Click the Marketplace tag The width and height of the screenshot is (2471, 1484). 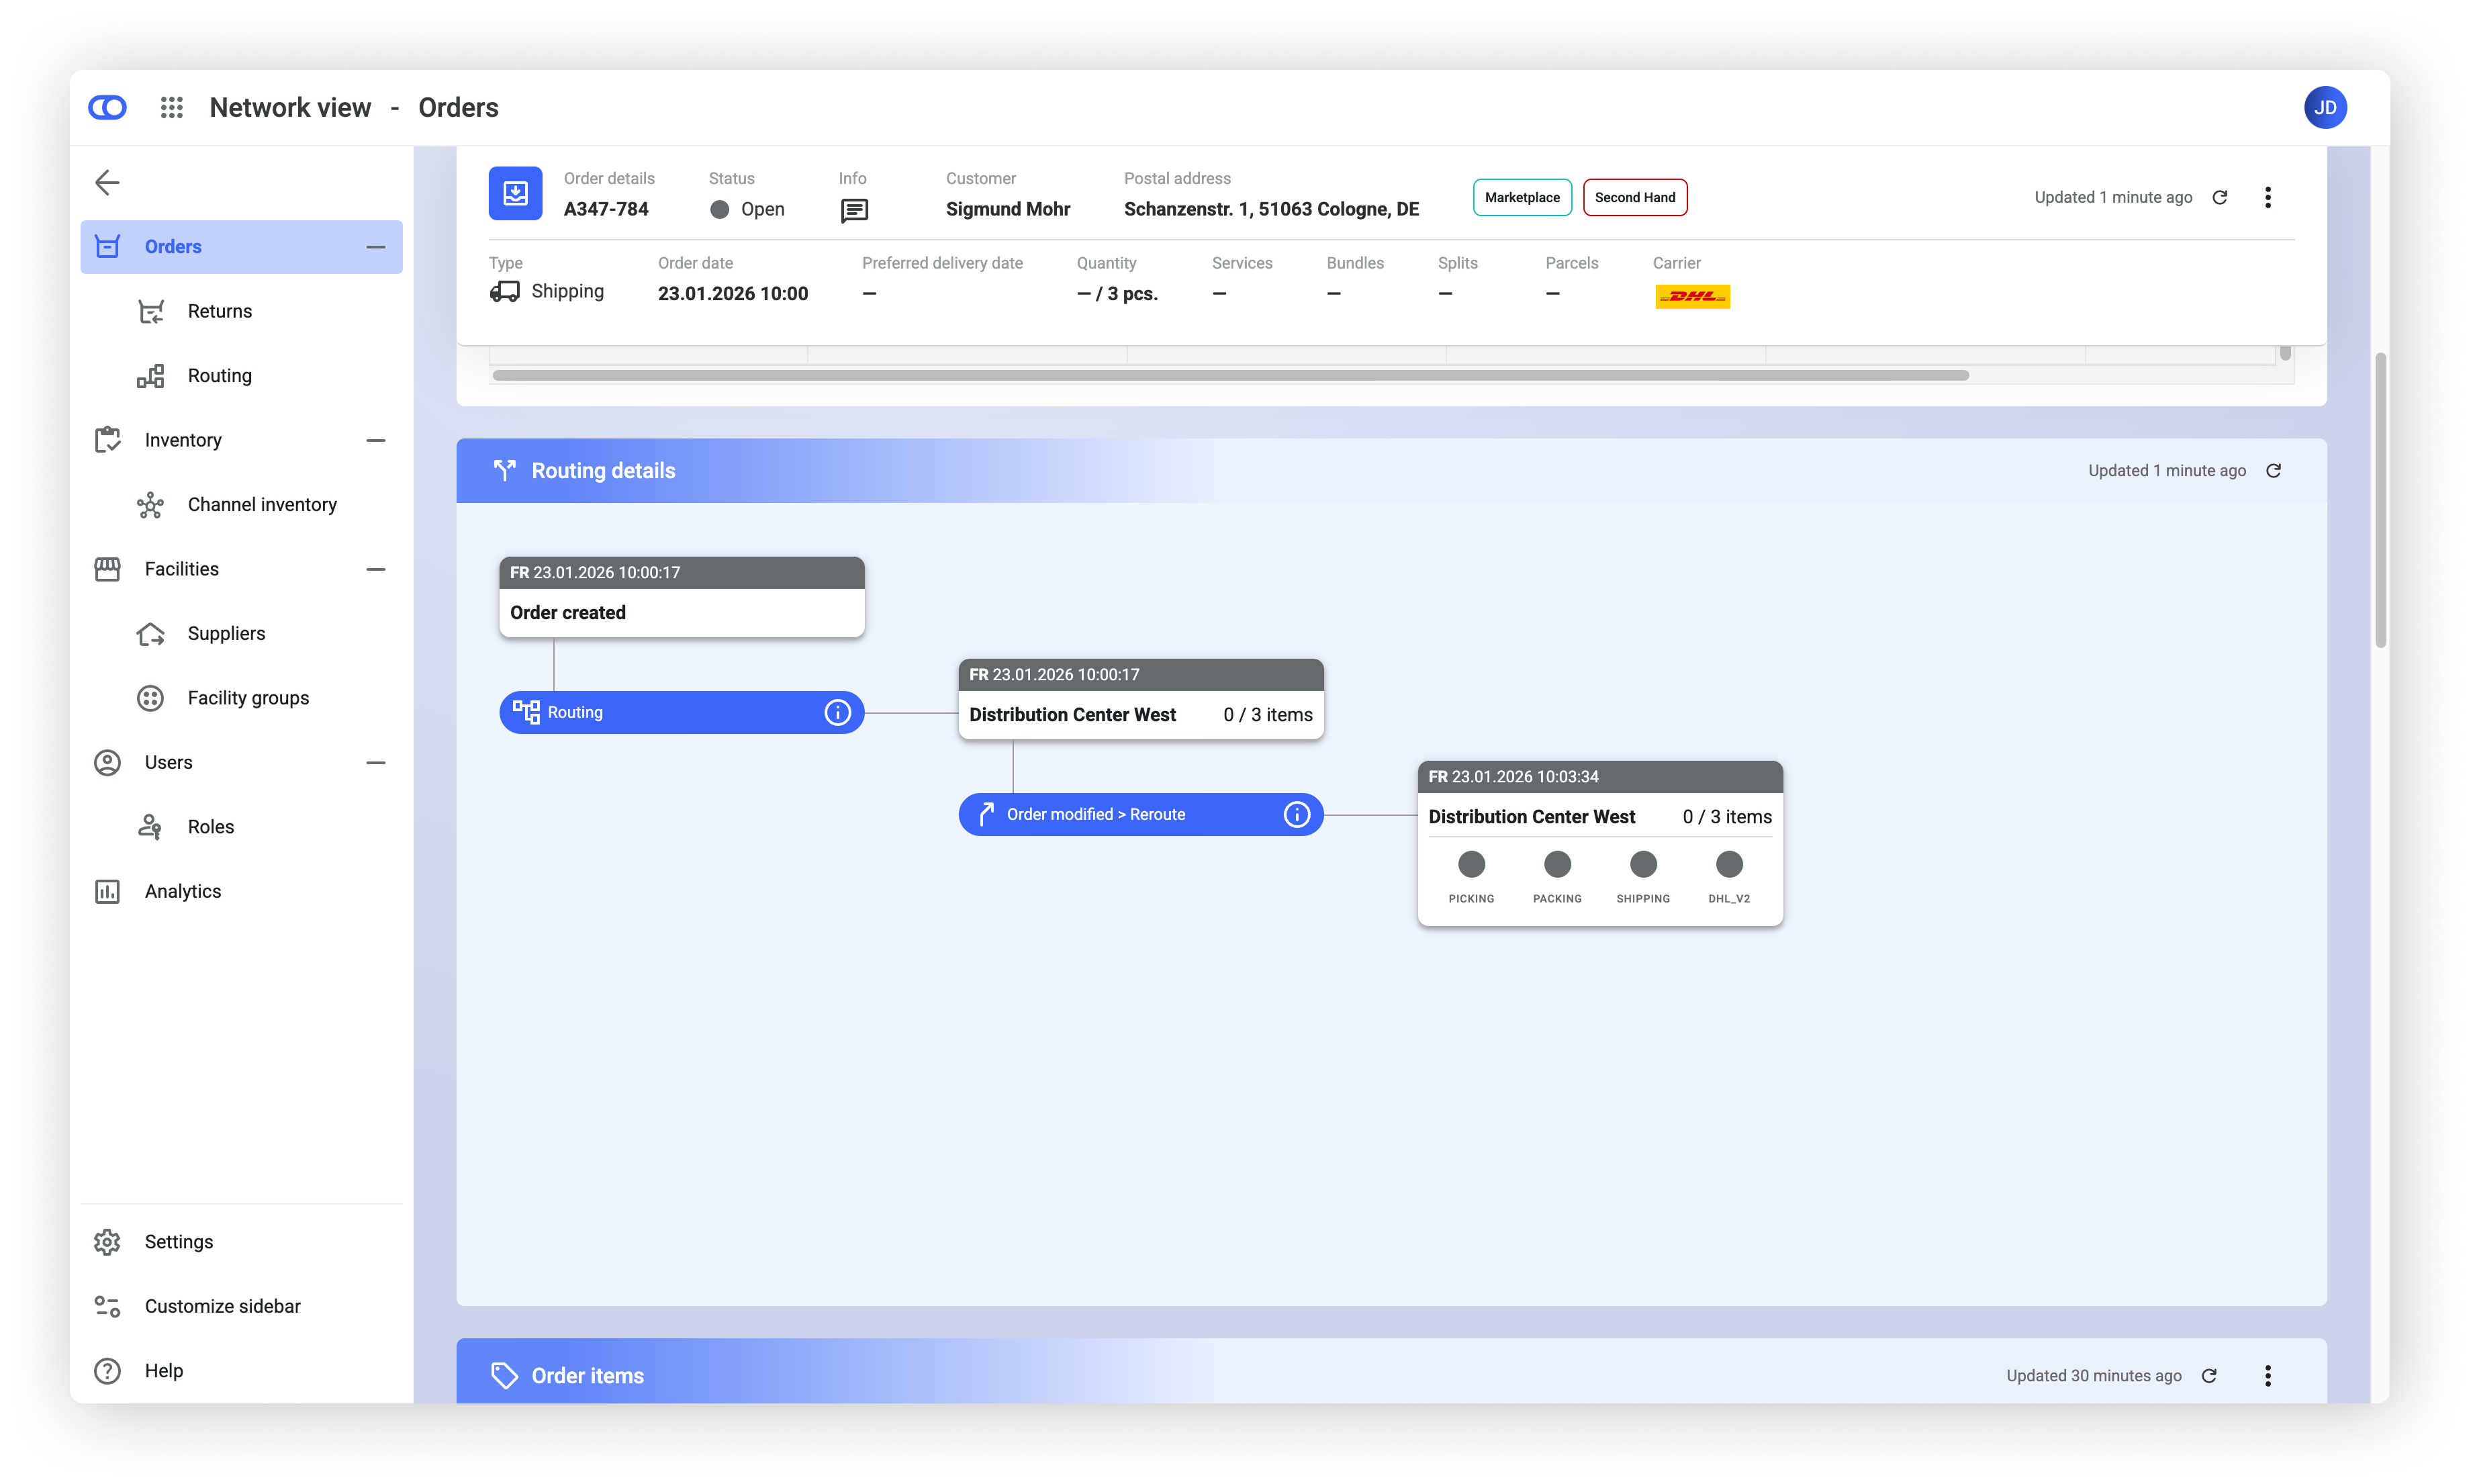click(1521, 197)
